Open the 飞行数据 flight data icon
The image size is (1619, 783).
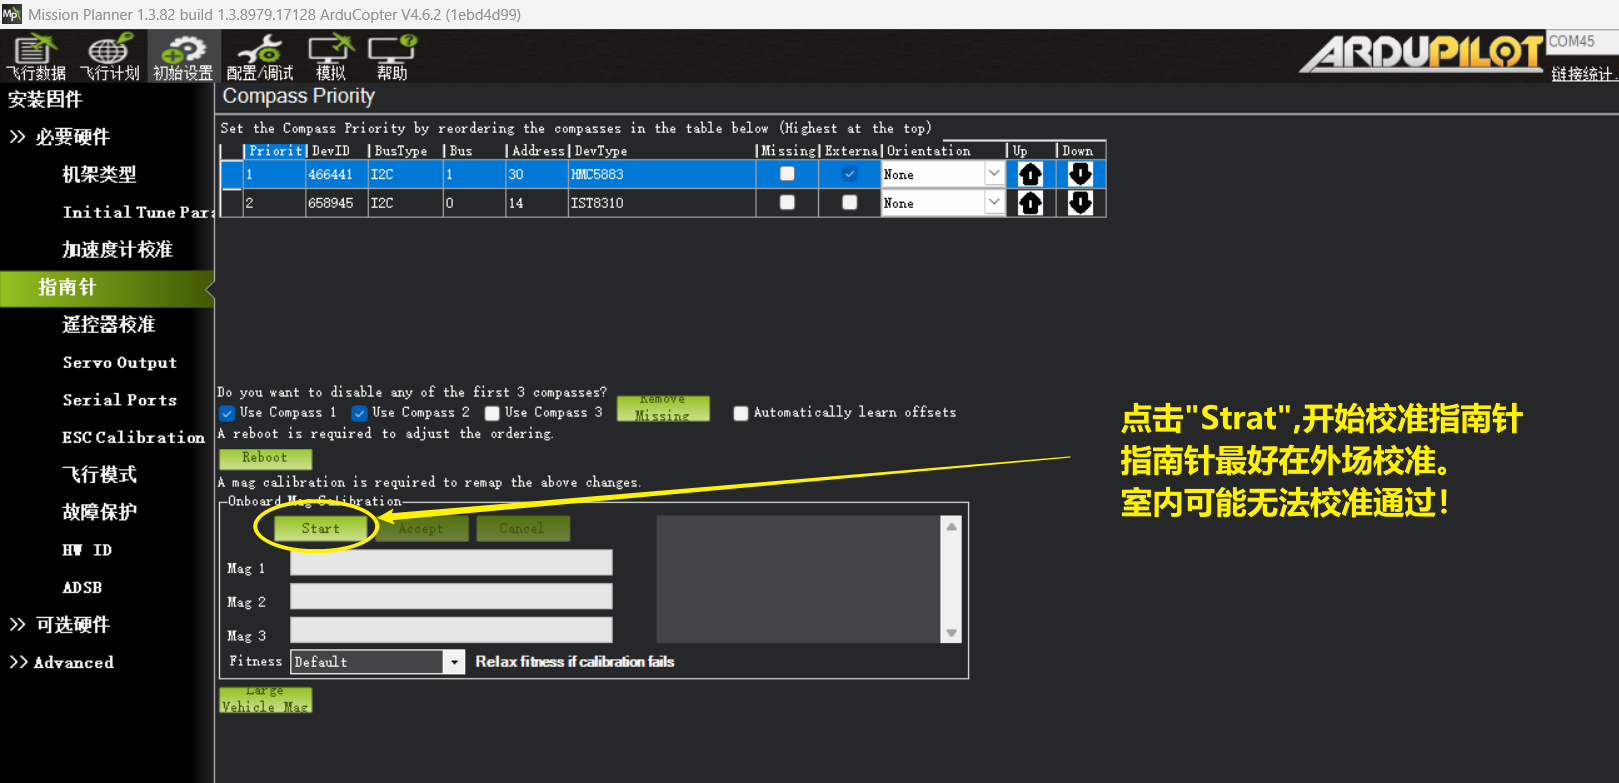(x=36, y=57)
